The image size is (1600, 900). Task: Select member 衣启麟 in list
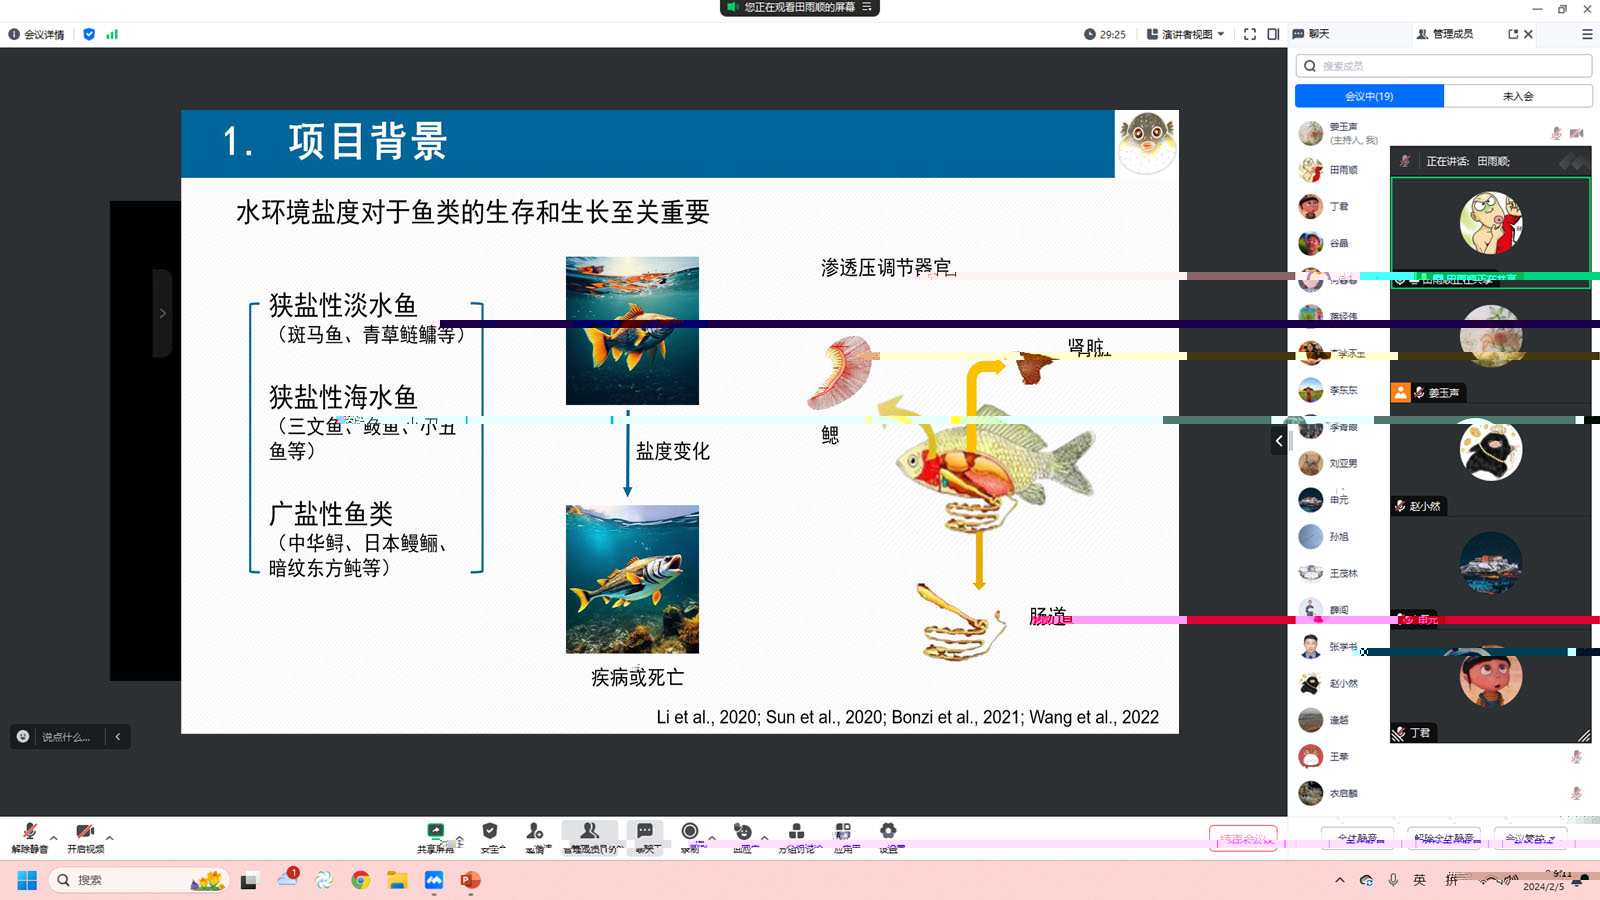(x=1342, y=793)
